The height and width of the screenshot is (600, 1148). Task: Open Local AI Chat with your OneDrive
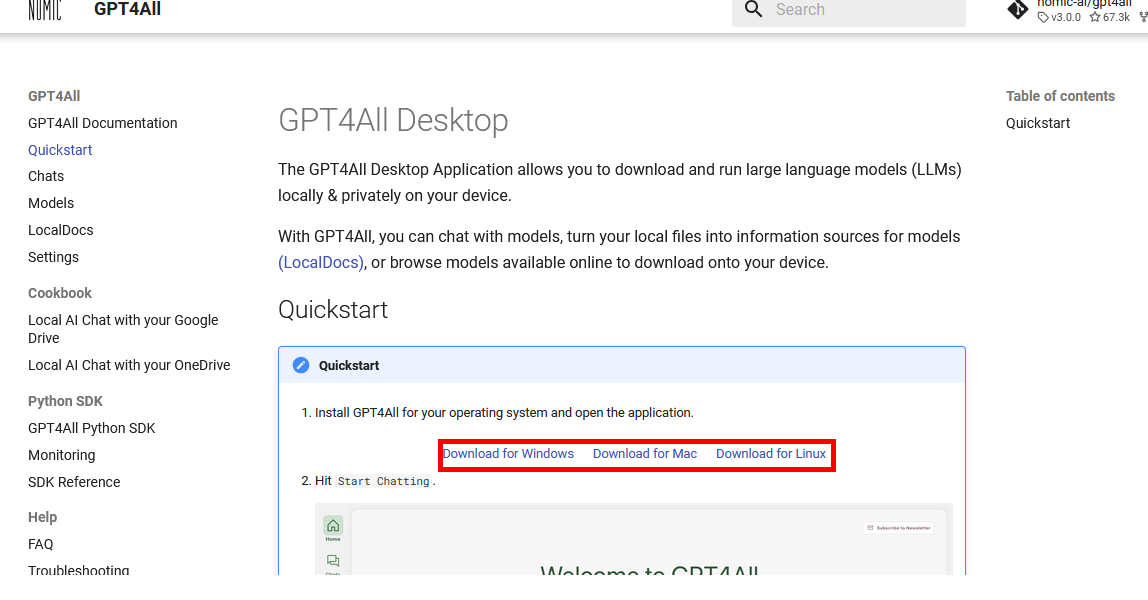[x=129, y=365]
